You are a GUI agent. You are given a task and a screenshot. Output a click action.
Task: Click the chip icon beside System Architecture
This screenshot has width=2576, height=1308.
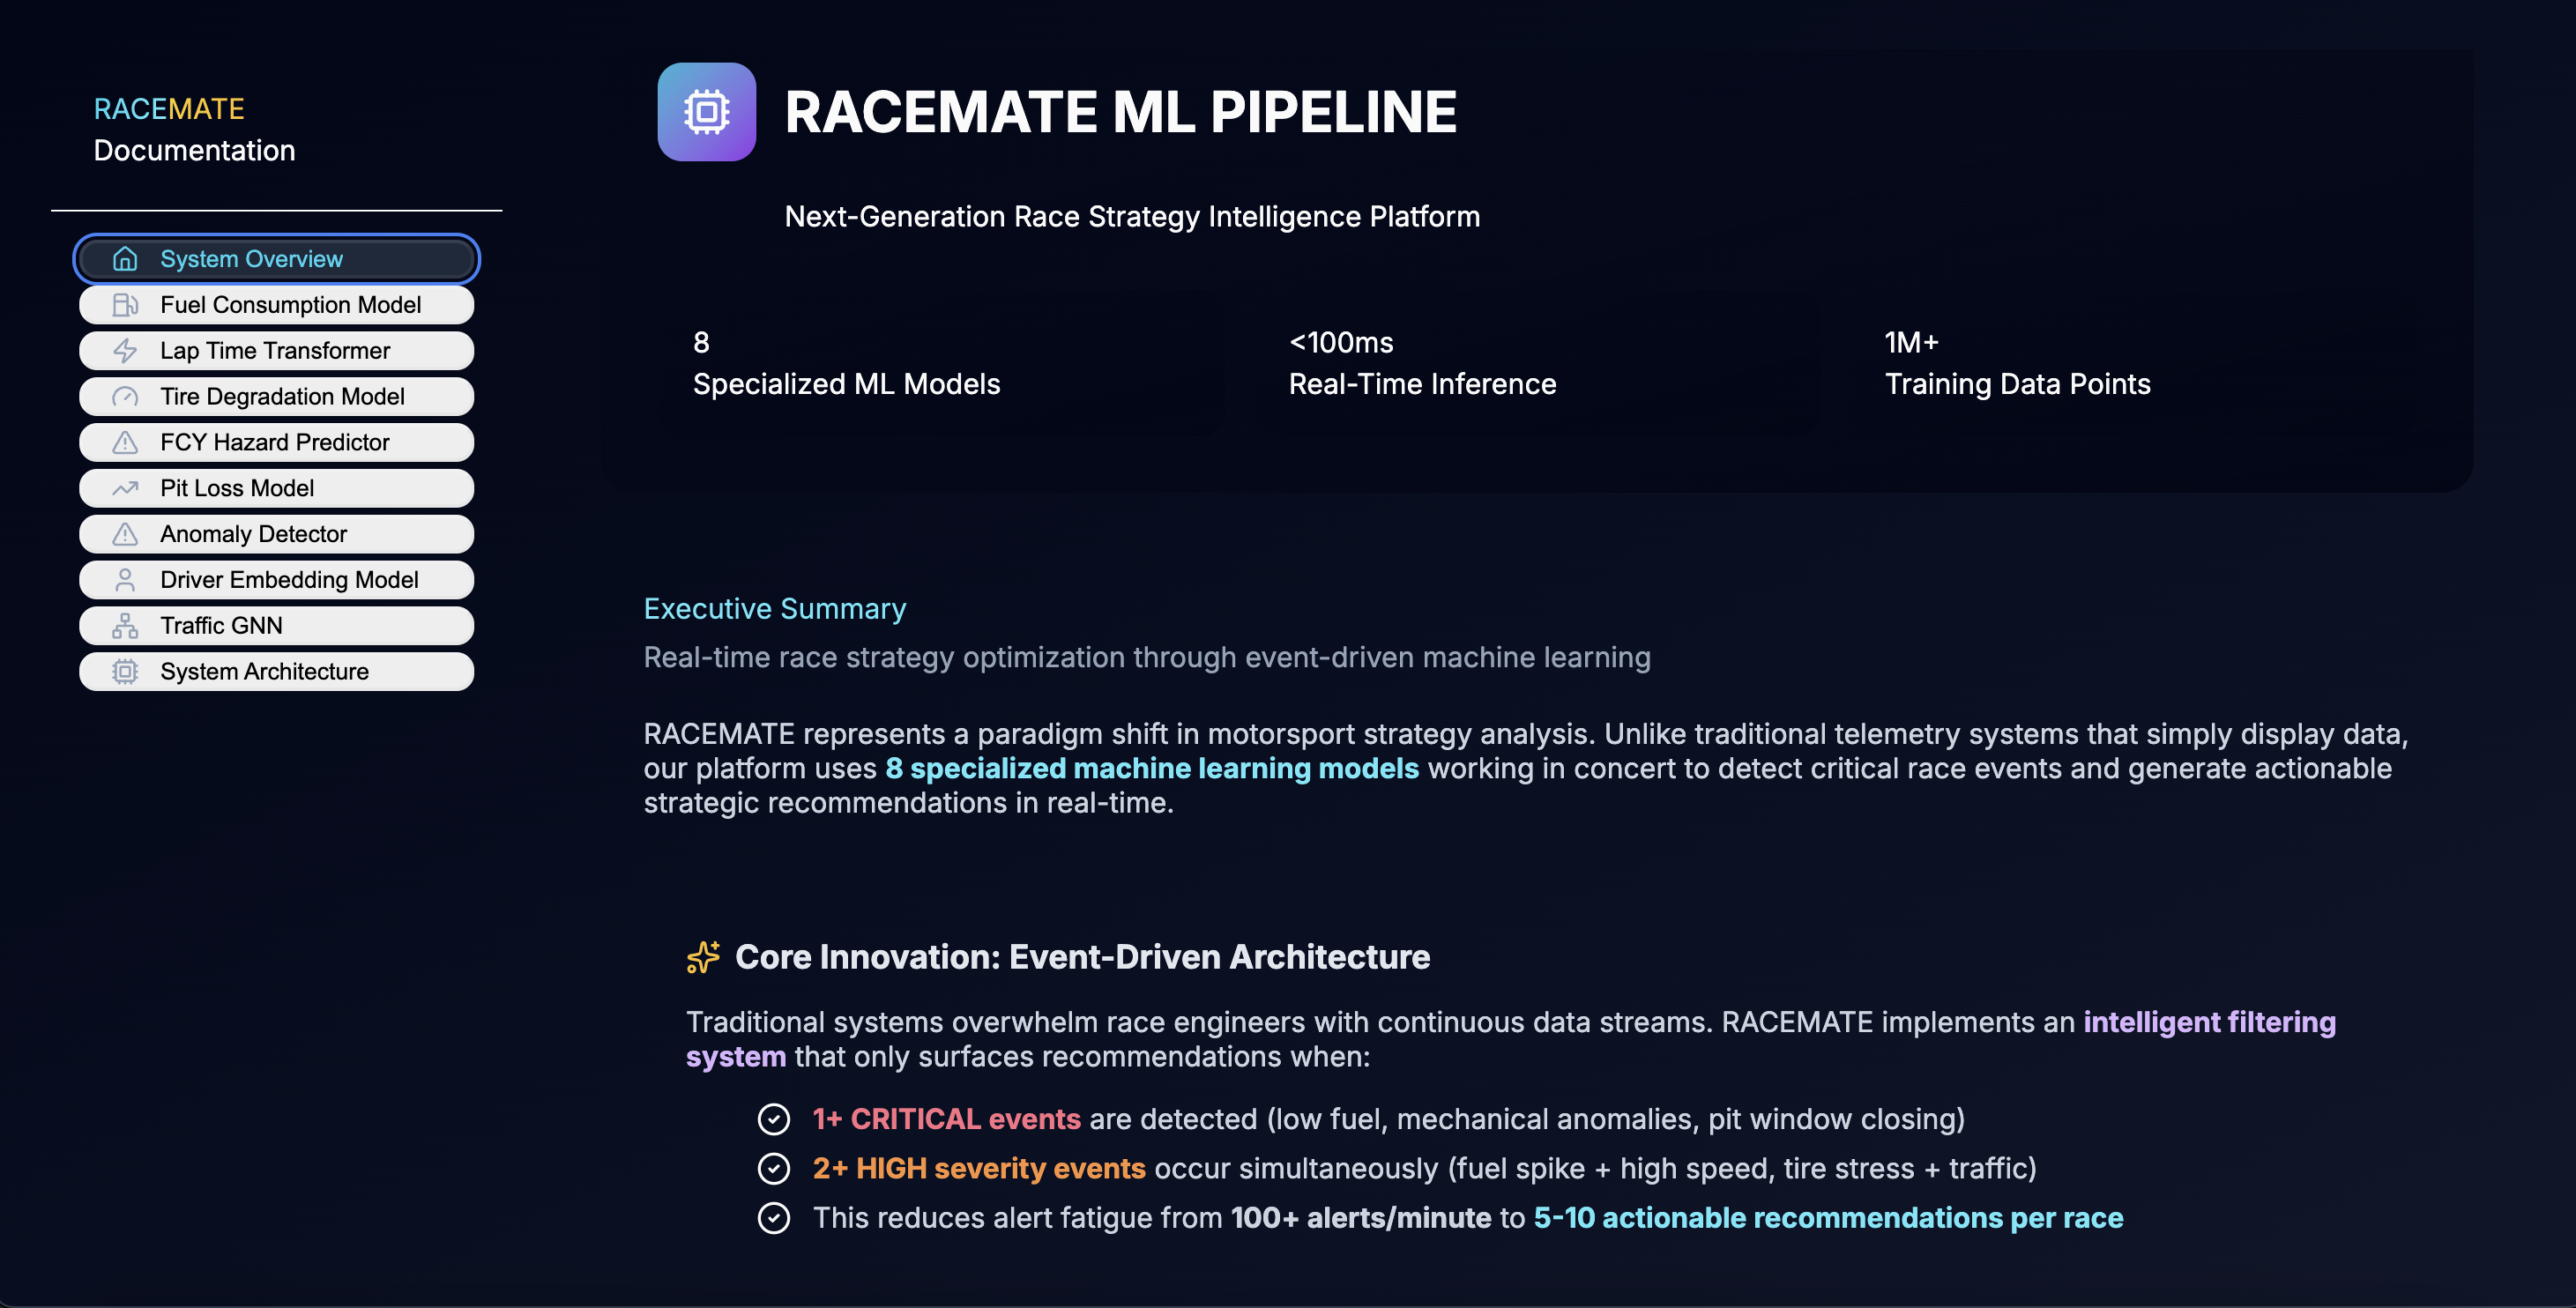[x=125, y=672]
